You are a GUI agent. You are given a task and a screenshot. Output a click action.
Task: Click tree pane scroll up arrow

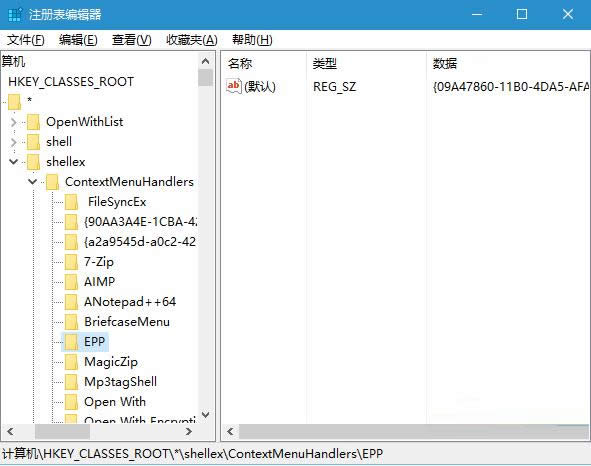206,61
